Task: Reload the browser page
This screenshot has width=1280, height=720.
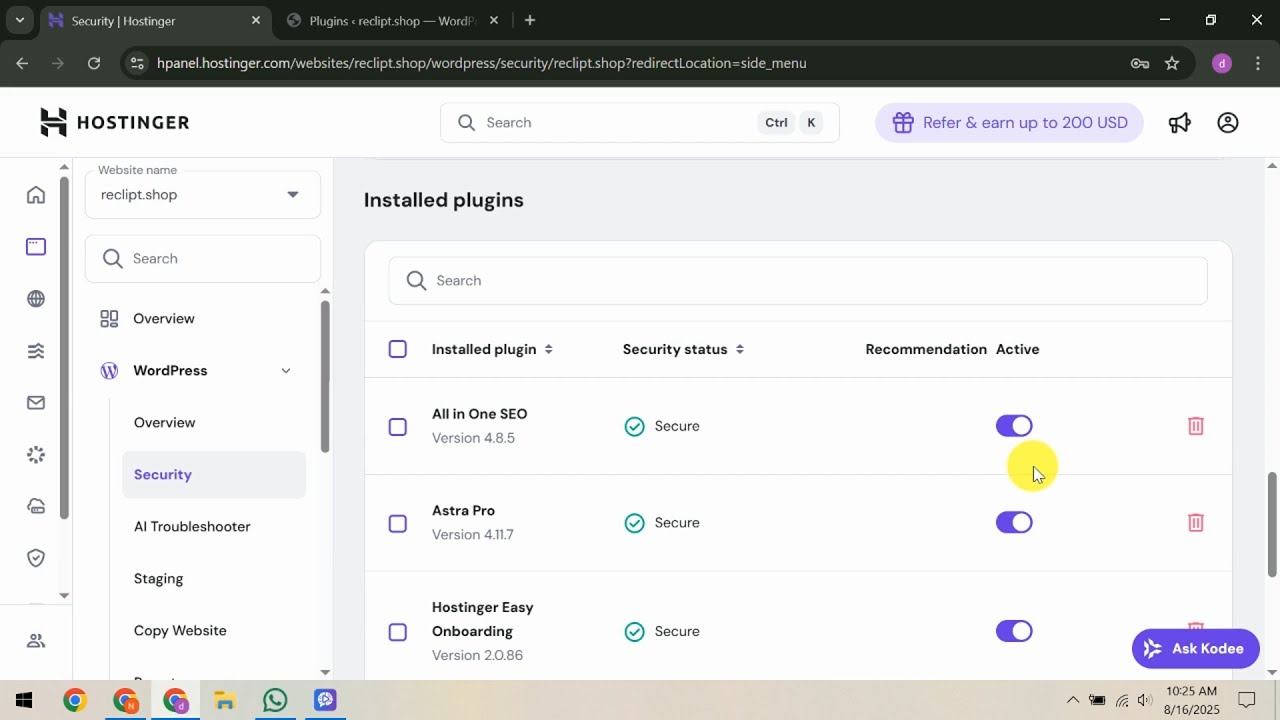Action: [94, 63]
